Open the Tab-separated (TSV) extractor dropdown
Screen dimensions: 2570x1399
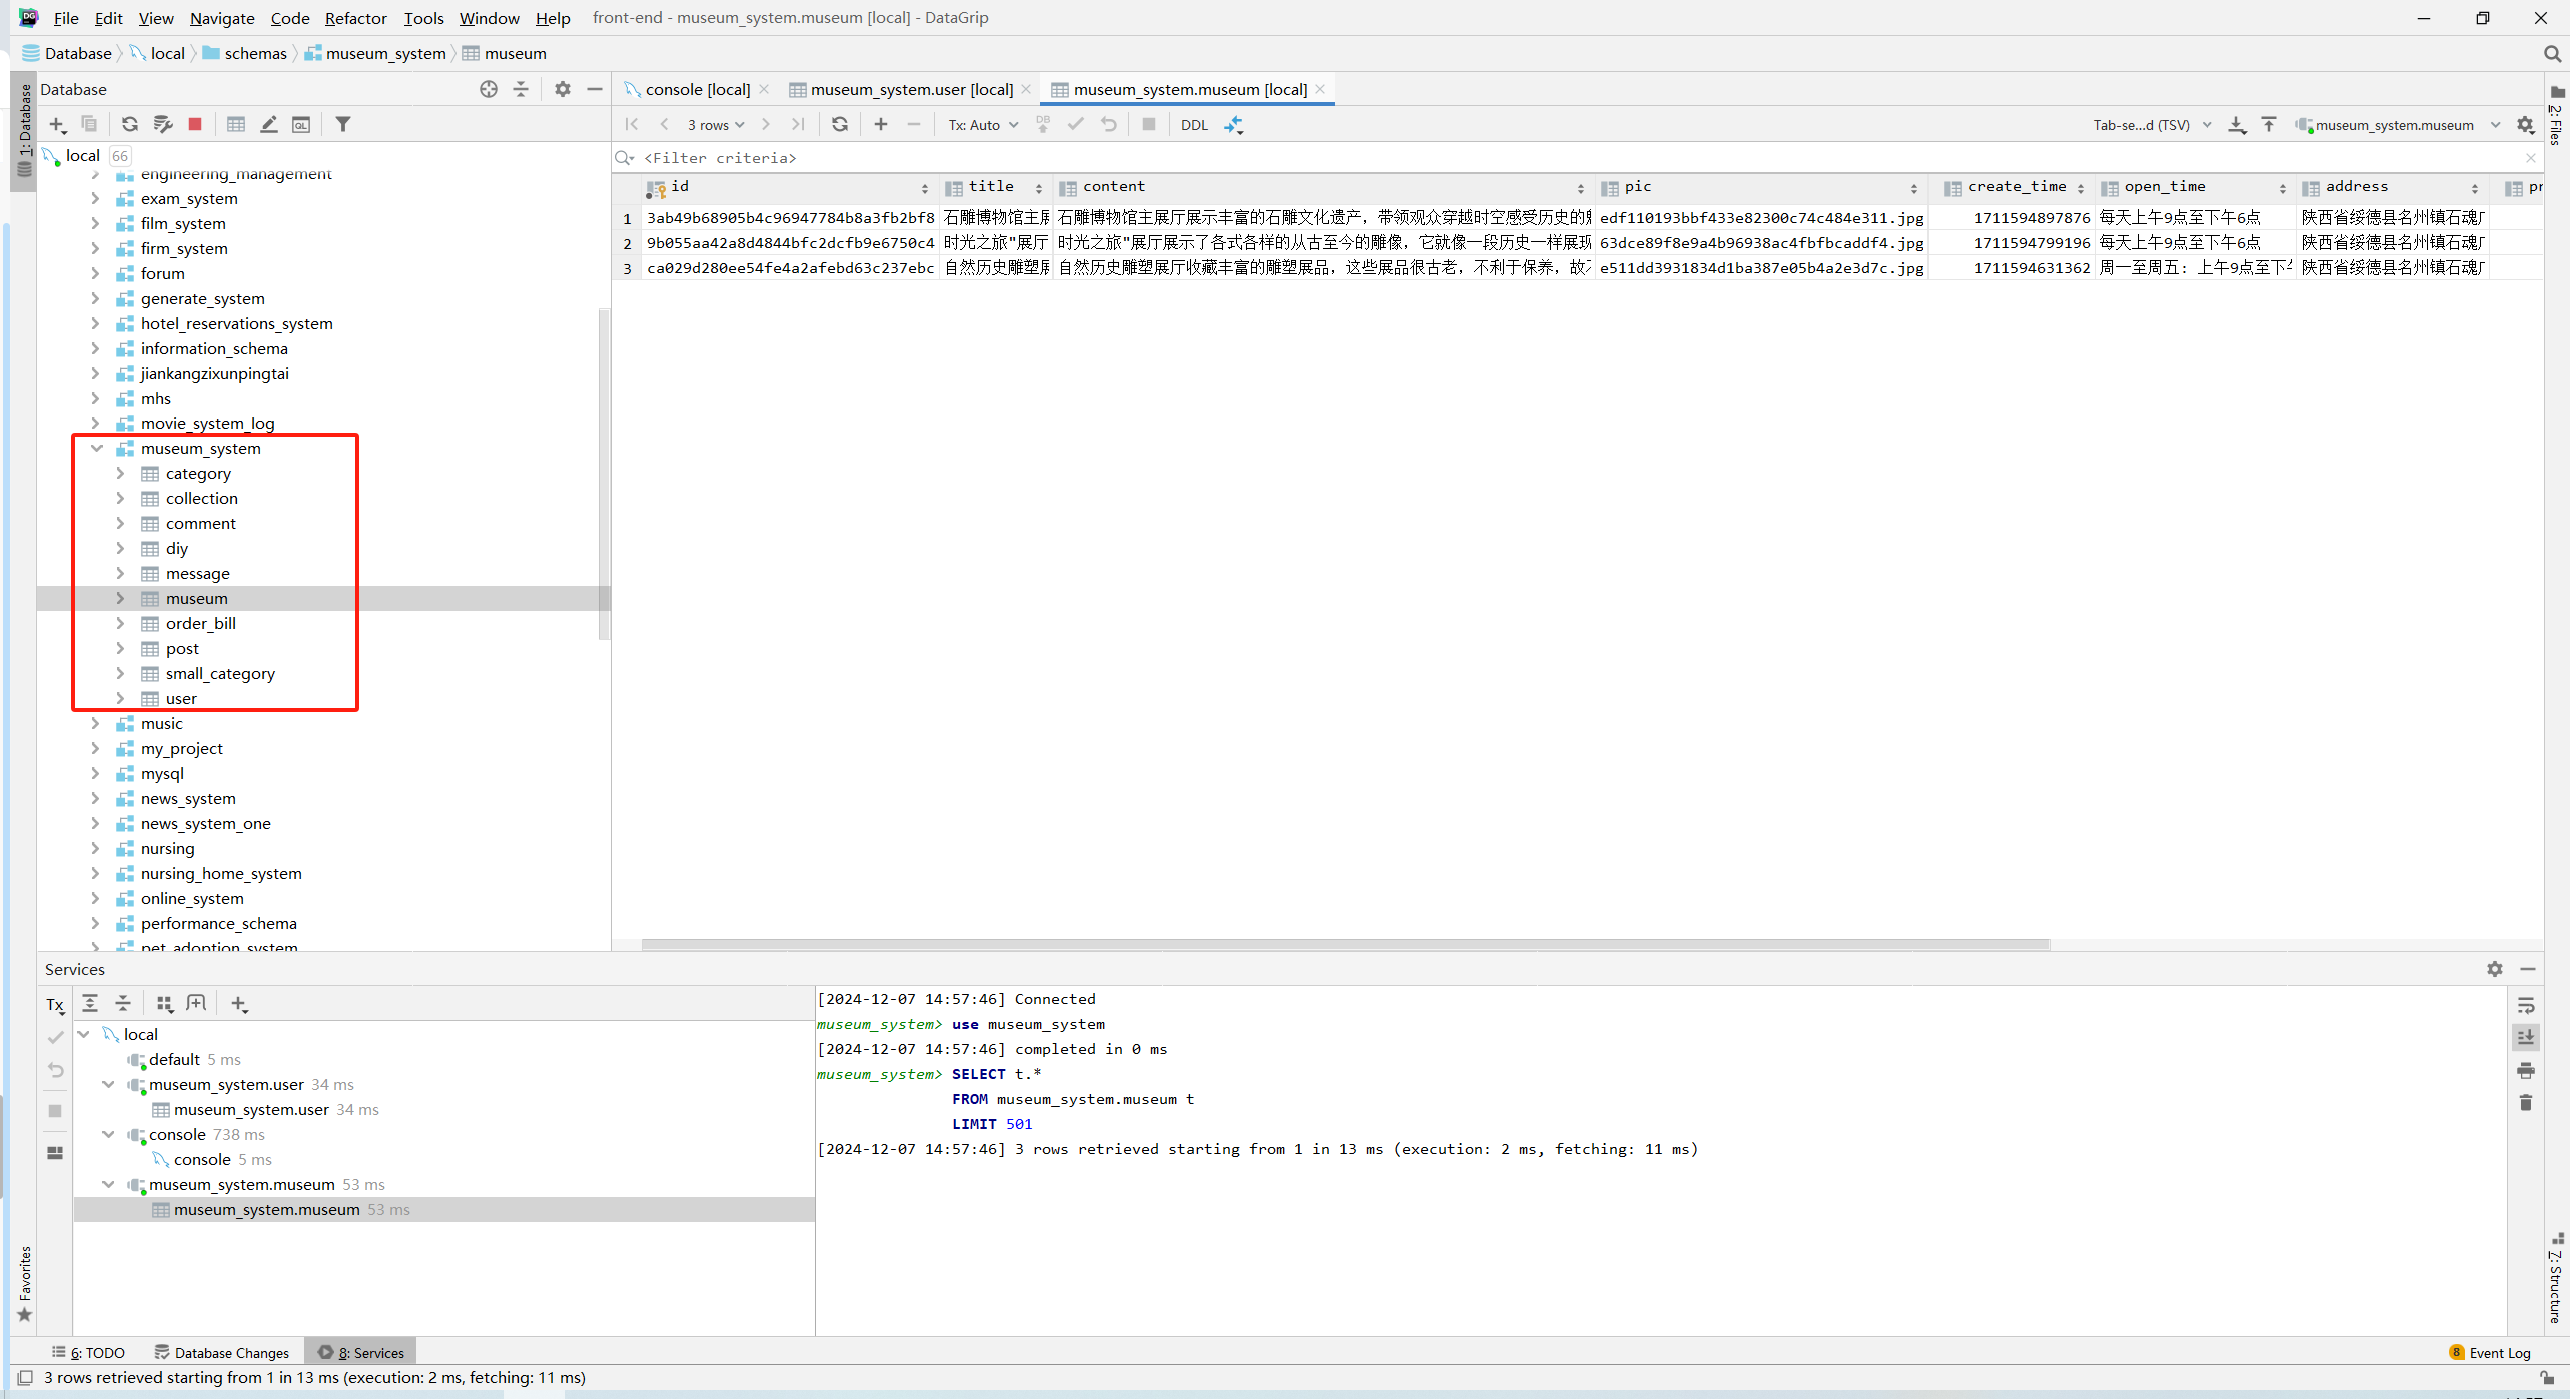point(2151,124)
